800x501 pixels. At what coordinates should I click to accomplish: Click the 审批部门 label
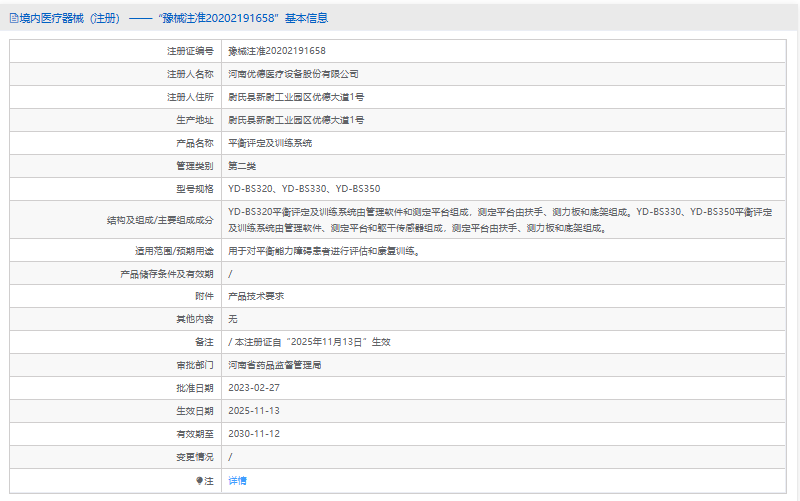coord(195,365)
